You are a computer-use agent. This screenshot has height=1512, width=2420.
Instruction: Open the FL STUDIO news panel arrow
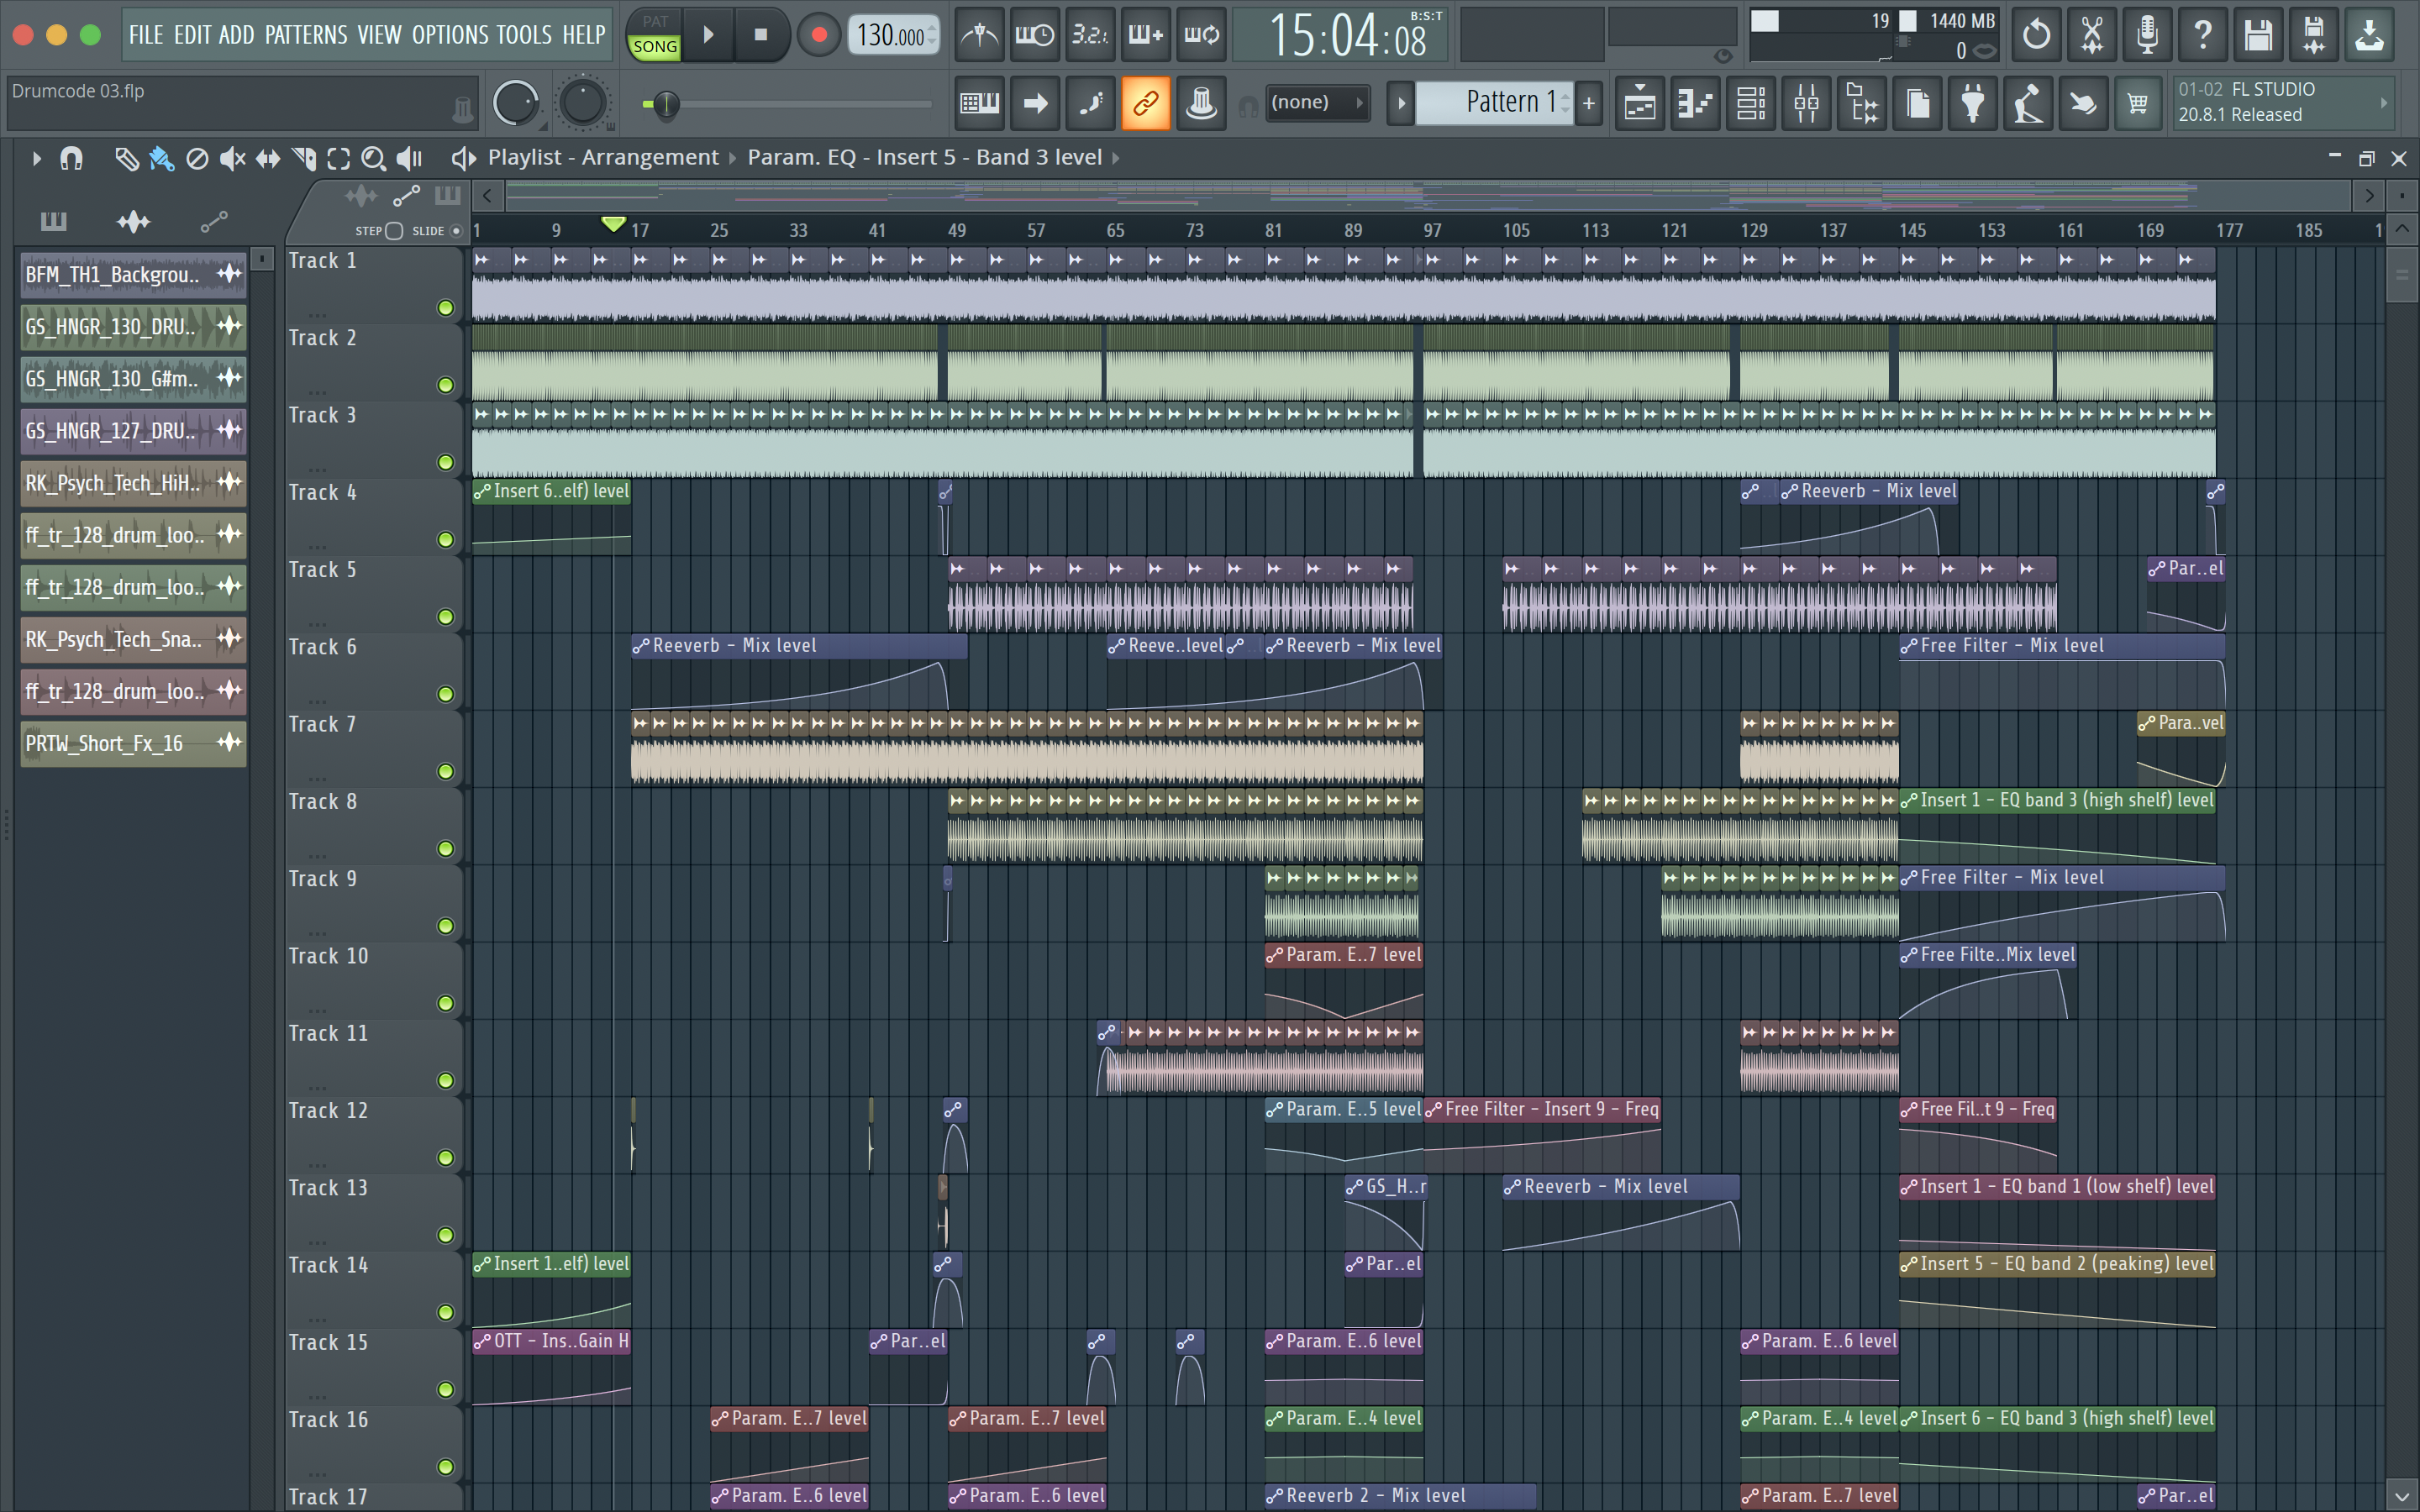coord(2382,102)
